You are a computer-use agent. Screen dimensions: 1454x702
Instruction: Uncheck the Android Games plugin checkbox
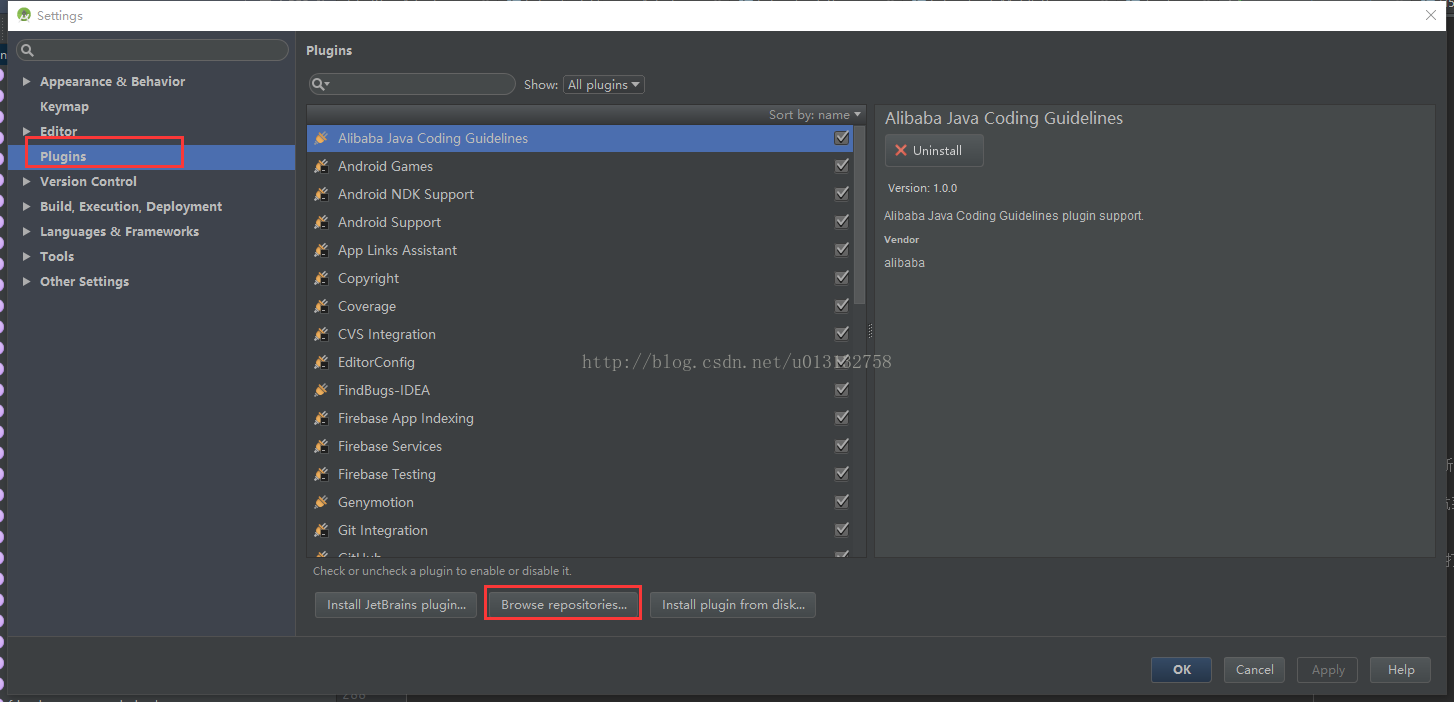[x=841, y=166]
